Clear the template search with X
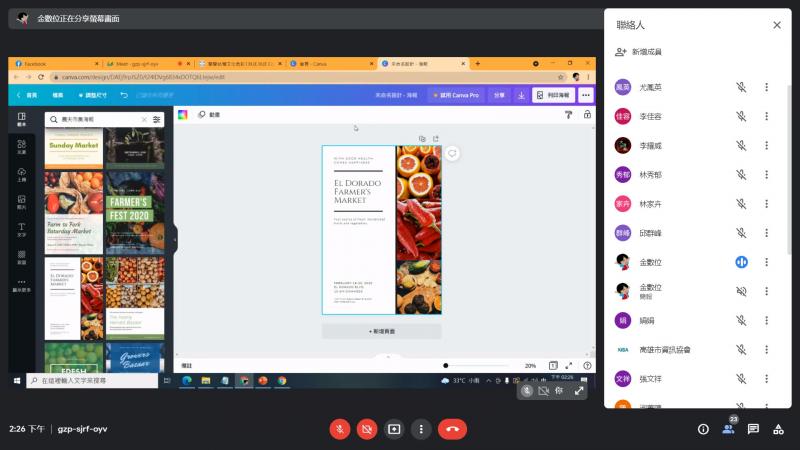 click(144, 119)
